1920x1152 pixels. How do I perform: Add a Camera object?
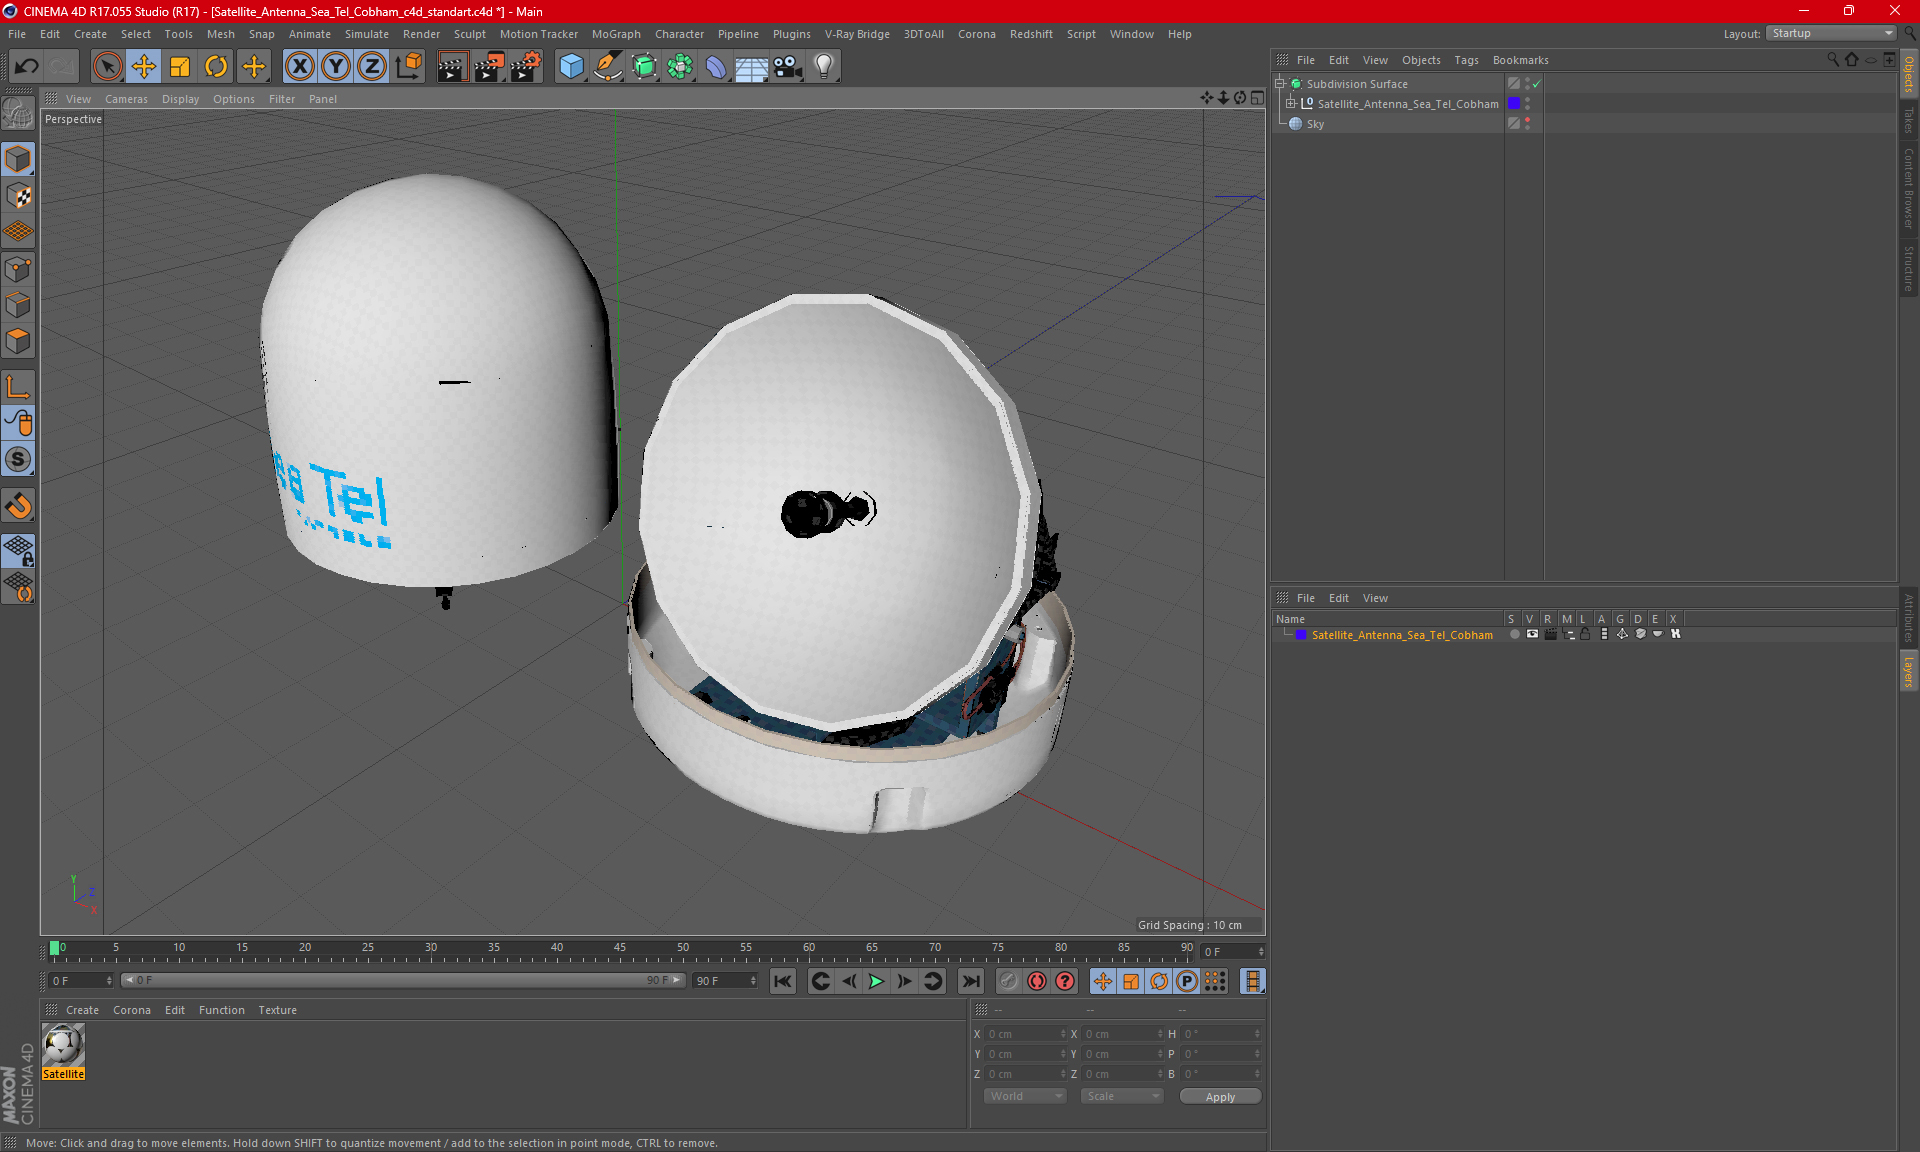coord(788,67)
